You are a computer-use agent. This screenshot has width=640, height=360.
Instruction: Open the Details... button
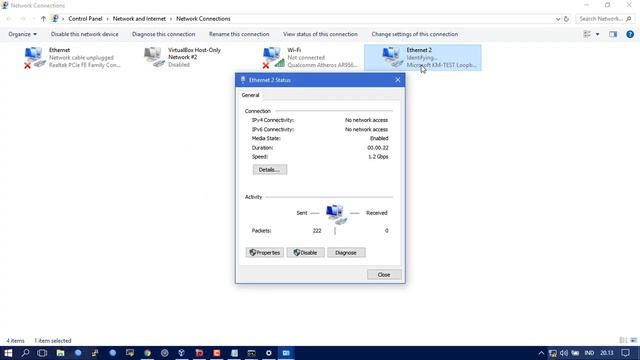point(270,170)
